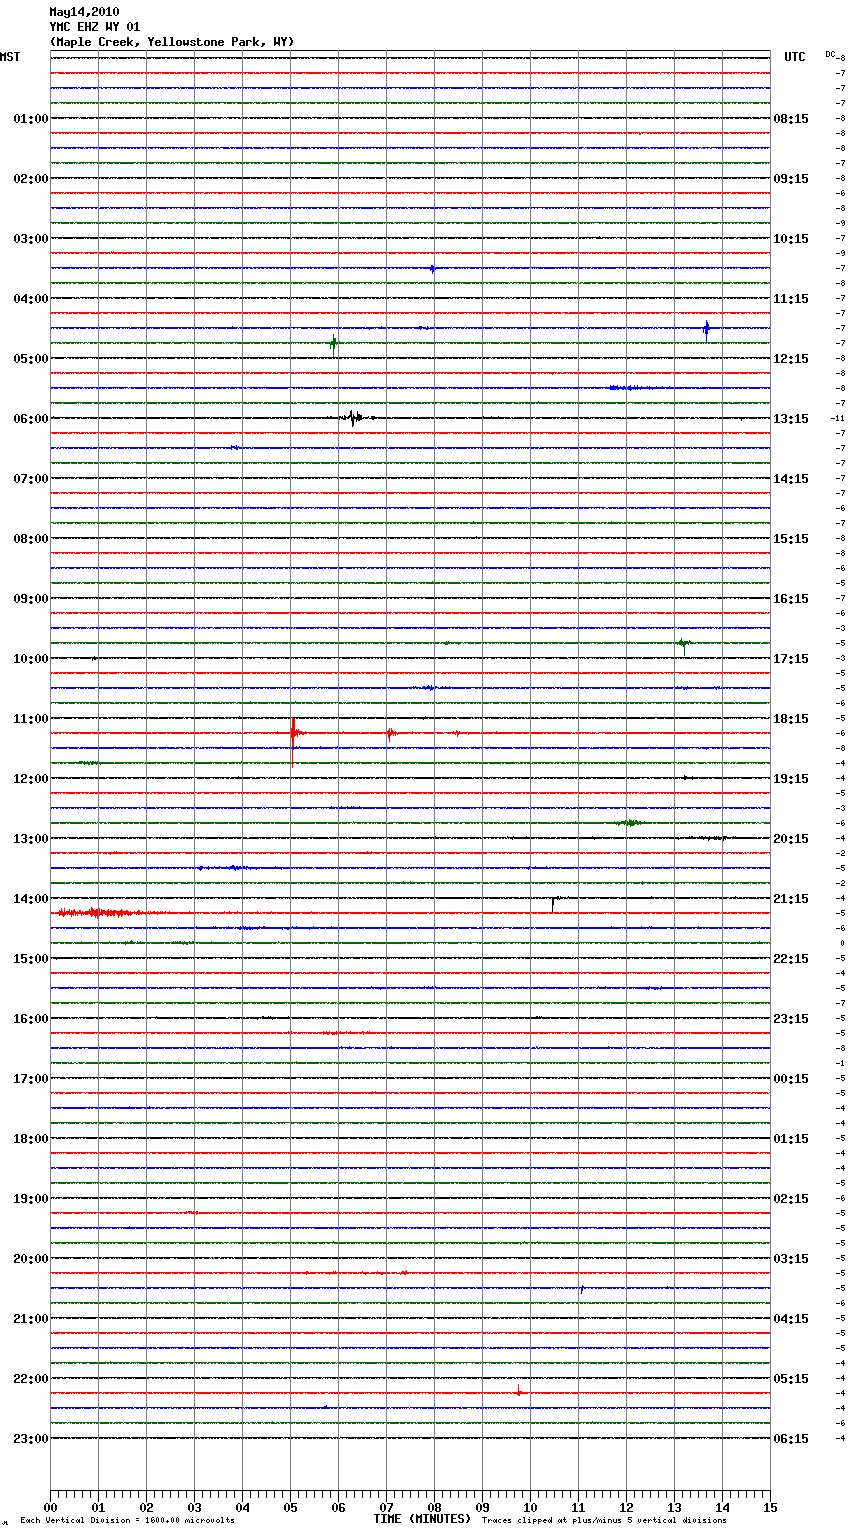Click the traces clipped footnote text
Screen dimensions: 850x1534
[604, 1520]
